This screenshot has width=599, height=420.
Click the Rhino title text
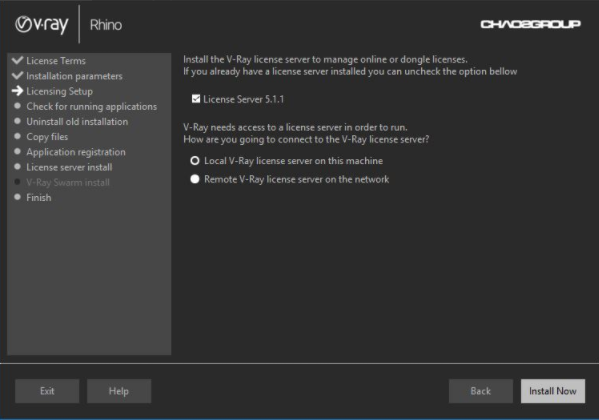coord(106,25)
